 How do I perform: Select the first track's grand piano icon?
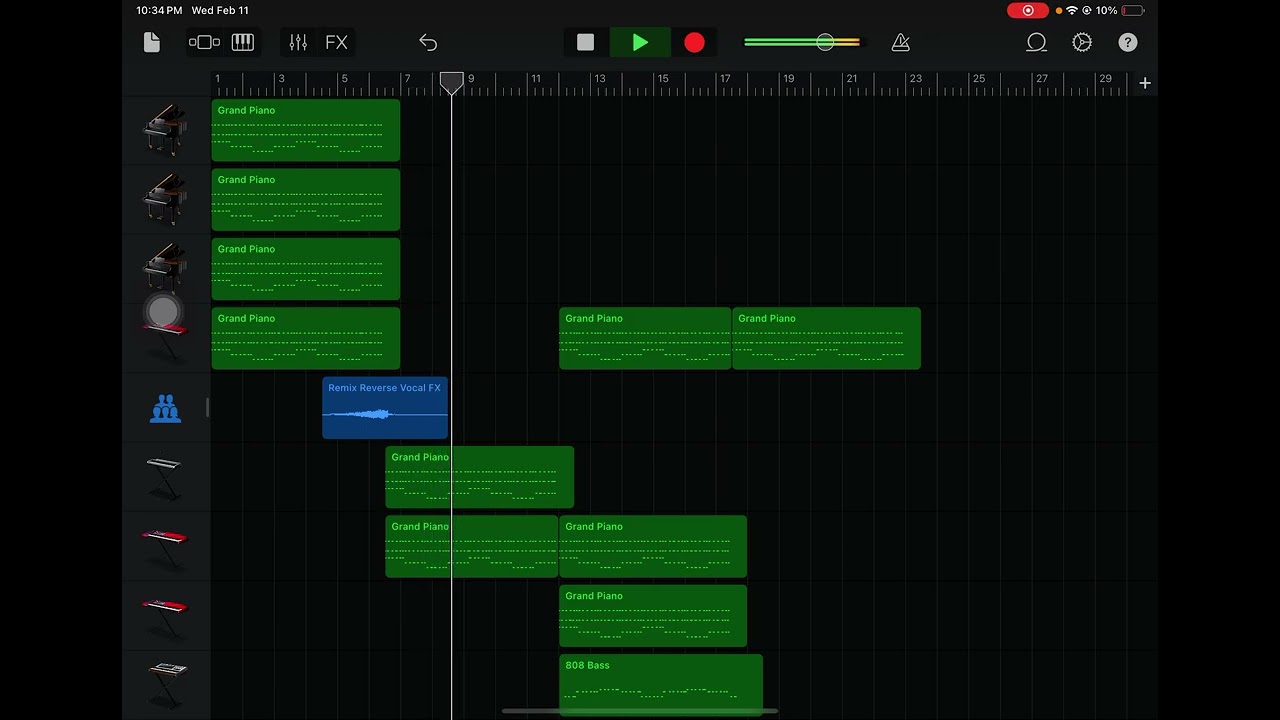point(165,130)
